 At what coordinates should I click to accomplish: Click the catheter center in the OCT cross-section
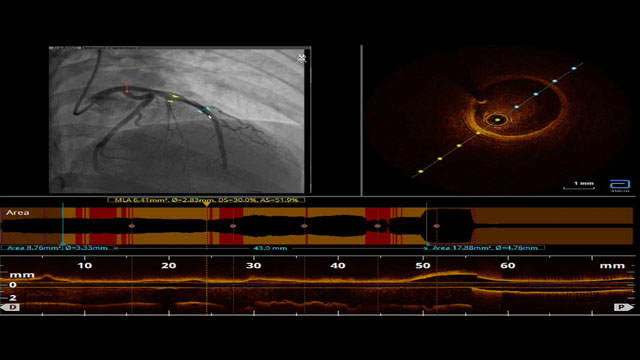pyautogui.click(x=497, y=120)
